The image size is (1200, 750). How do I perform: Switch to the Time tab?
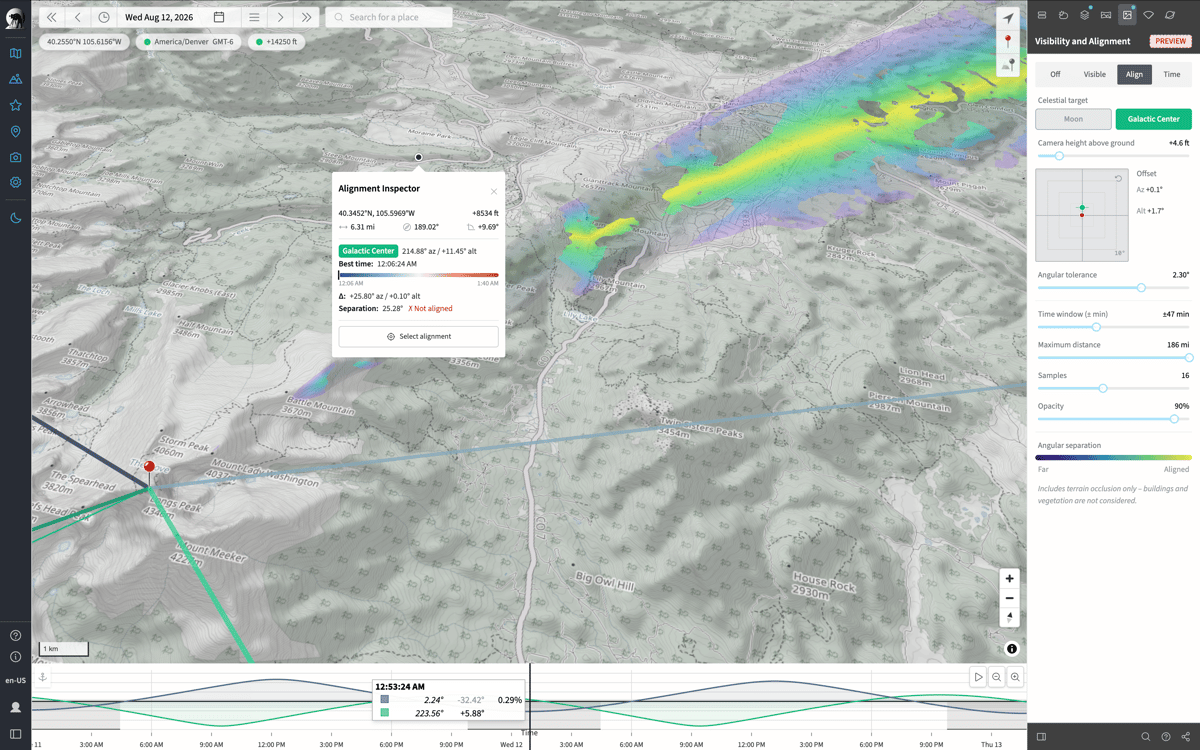pyautogui.click(x=1172, y=74)
